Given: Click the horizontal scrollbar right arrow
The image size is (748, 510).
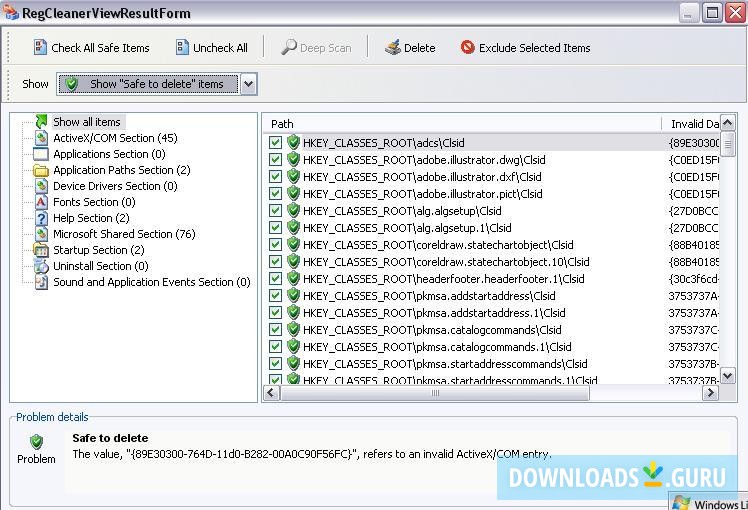Looking at the screenshot, I should click(x=710, y=393).
